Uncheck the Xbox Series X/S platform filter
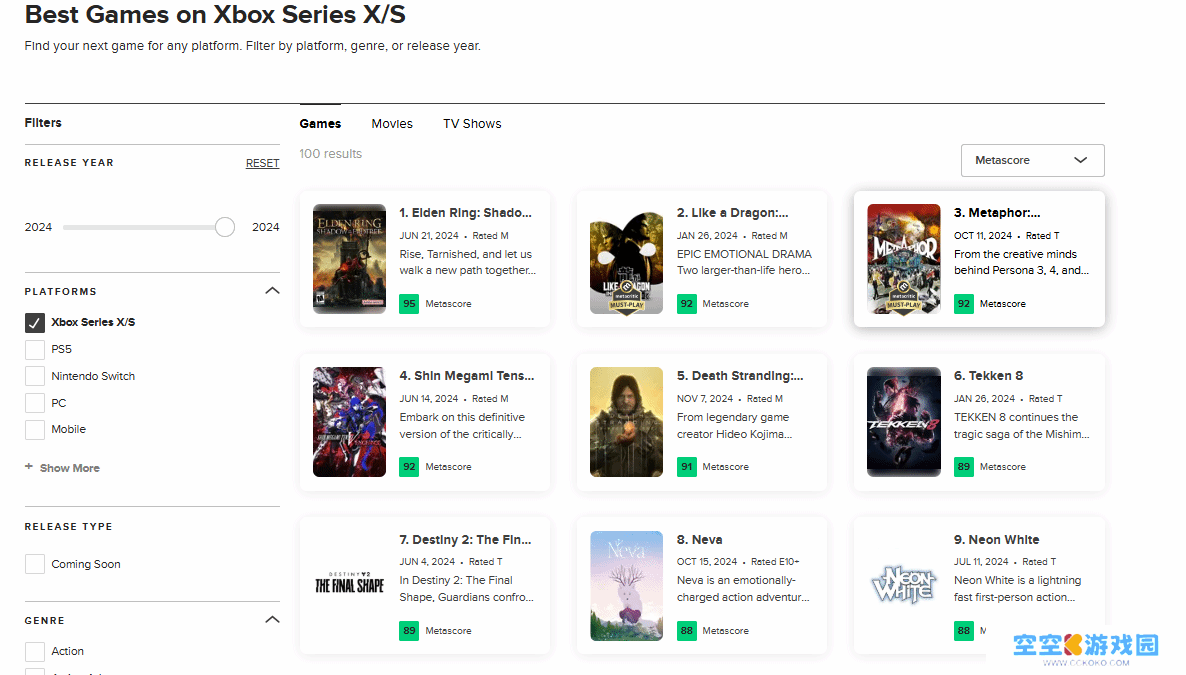This screenshot has width=1186, height=675. coord(35,322)
